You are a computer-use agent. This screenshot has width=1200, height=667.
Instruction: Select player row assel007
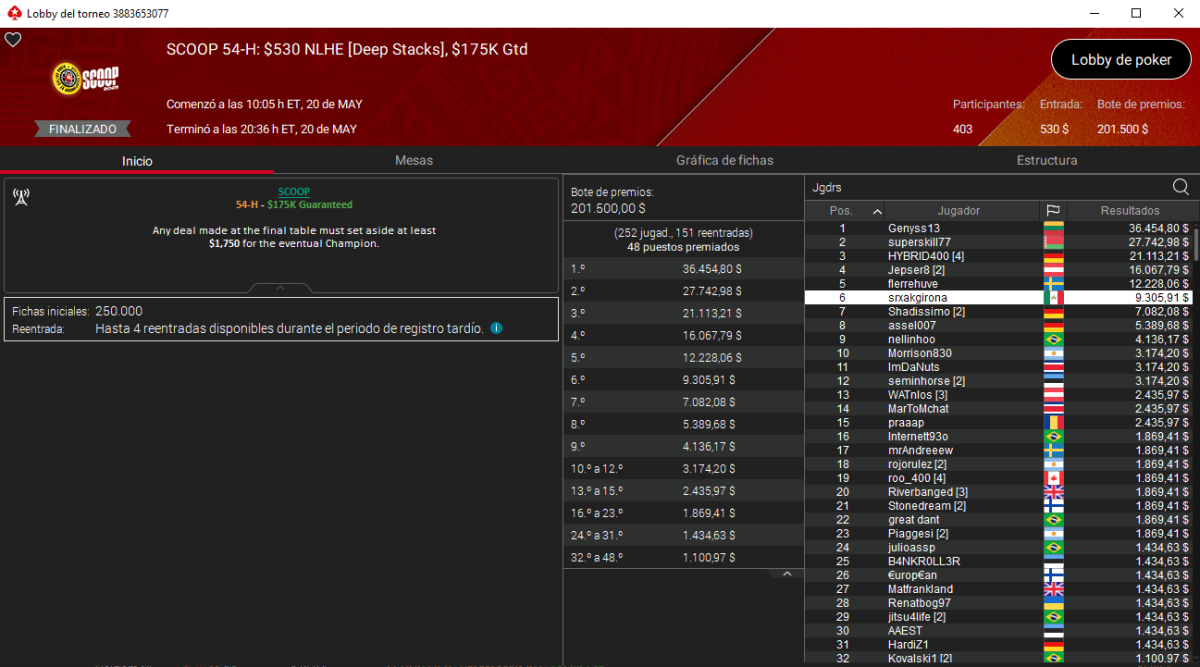[x=998, y=326]
